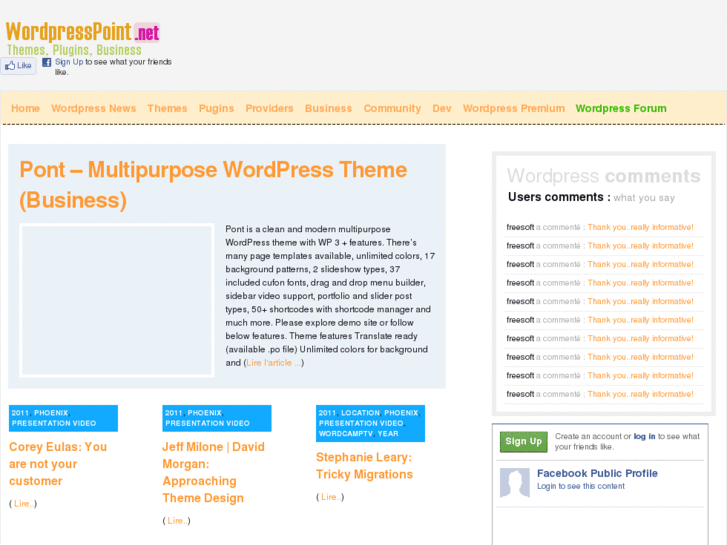The image size is (727, 545).
Task: Open Facebook Public Profile link
Action: point(597,474)
